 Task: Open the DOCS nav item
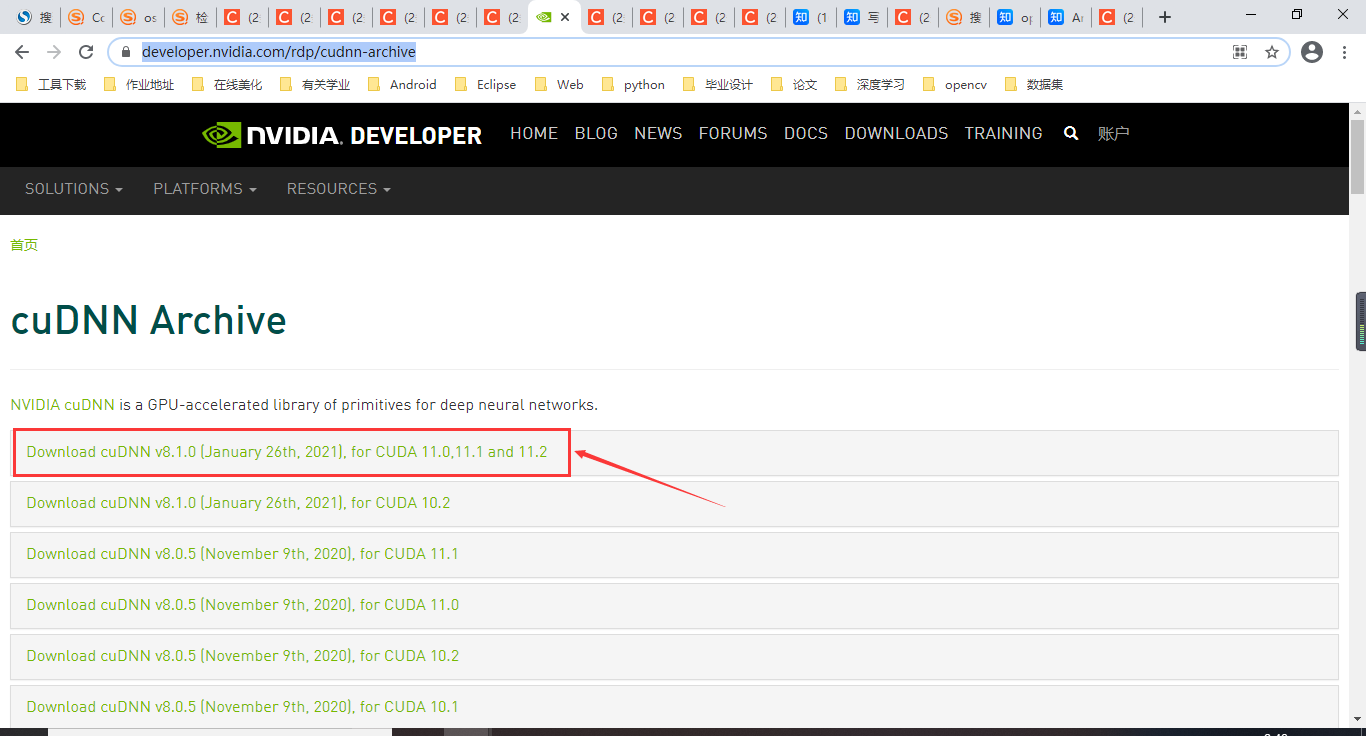(806, 134)
